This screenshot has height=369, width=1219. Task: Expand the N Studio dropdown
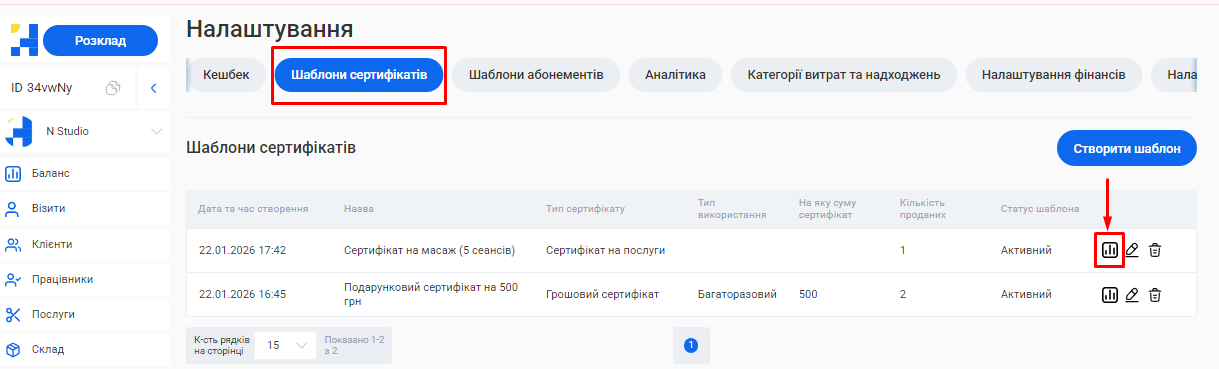[x=156, y=131]
